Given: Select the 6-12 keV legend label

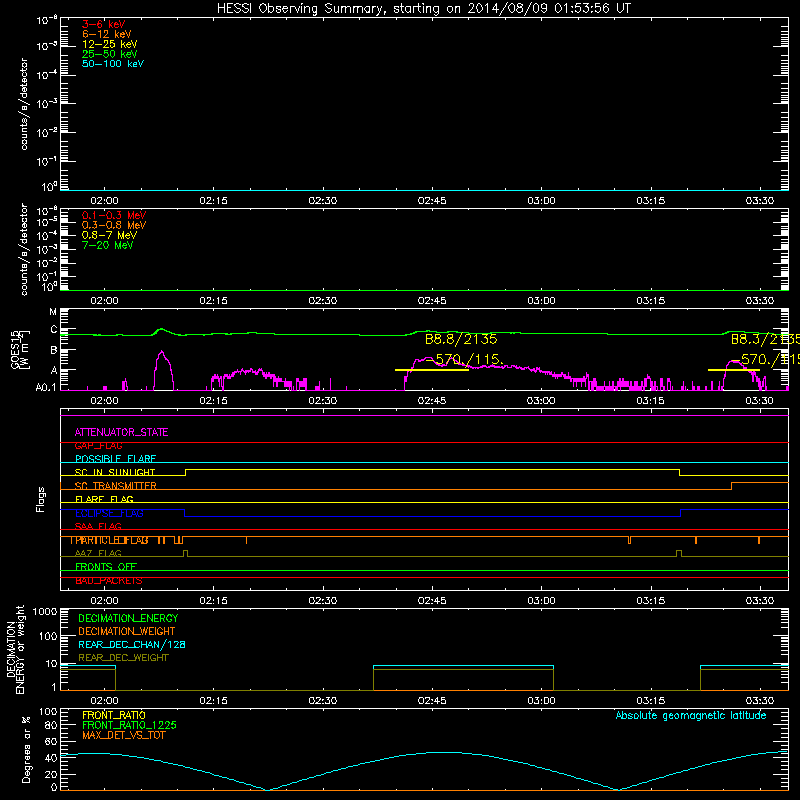Looking at the screenshot, I should coord(106,34).
